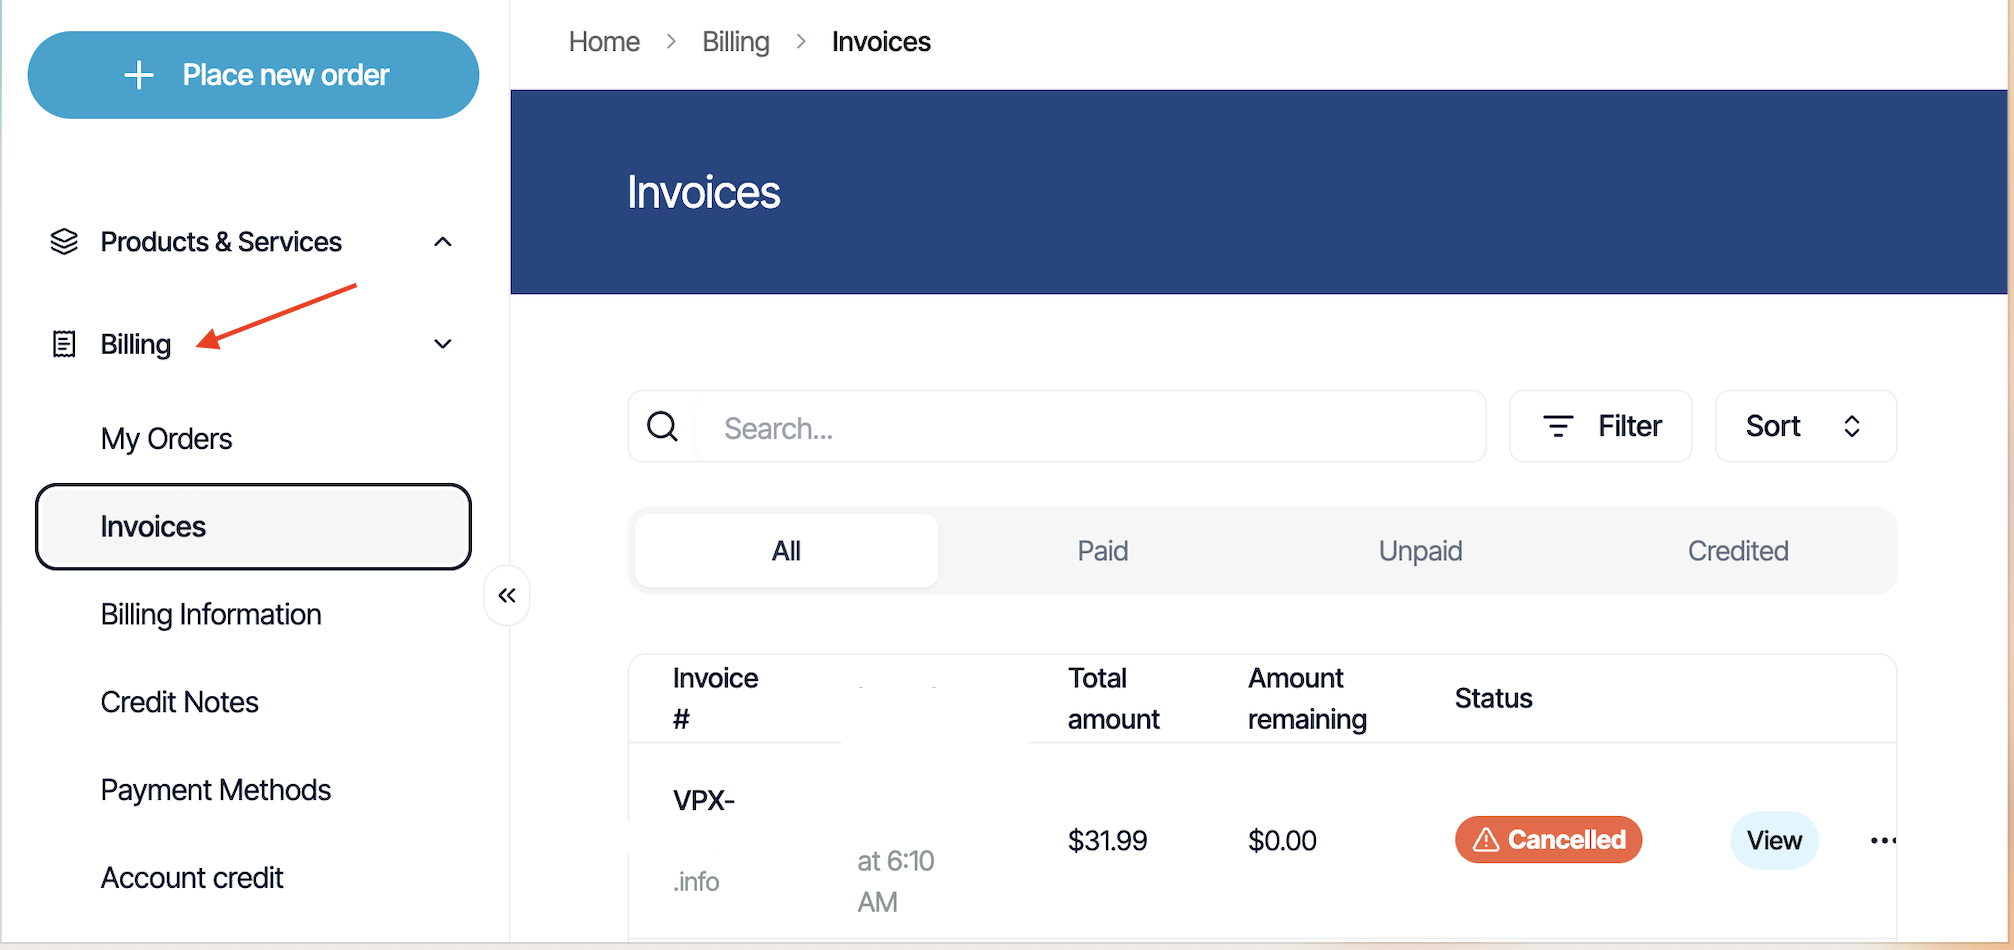The image size is (2014, 950).
Task: Switch to the All tab
Action: [x=786, y=551]
